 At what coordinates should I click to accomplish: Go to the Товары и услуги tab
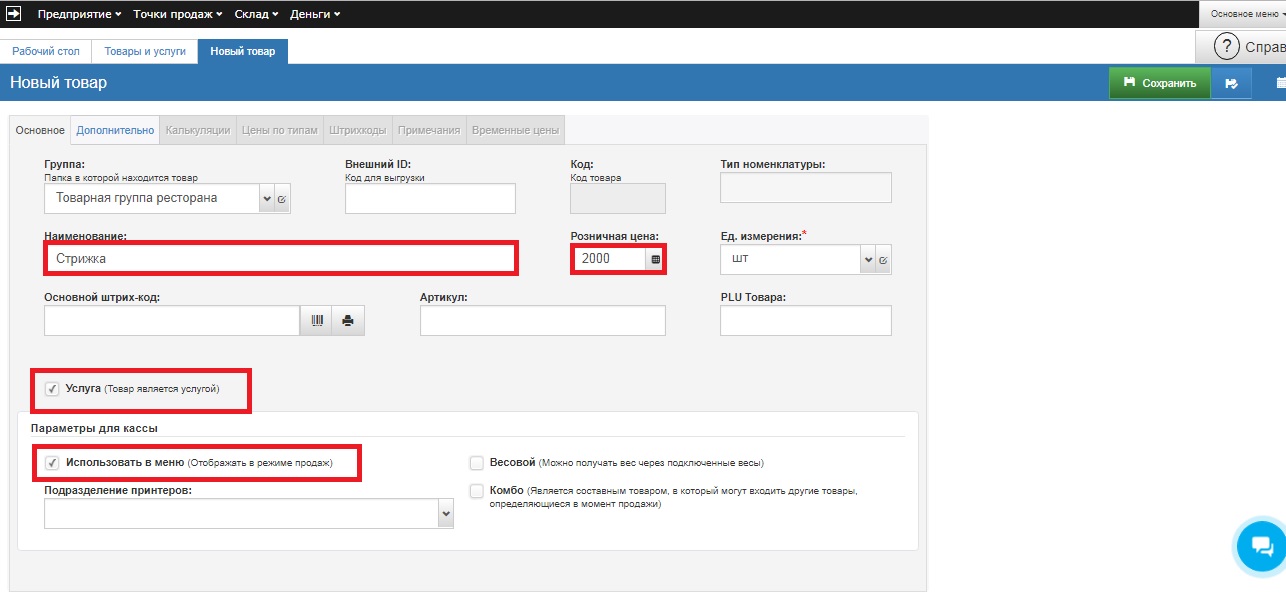[x=145, y=51]
